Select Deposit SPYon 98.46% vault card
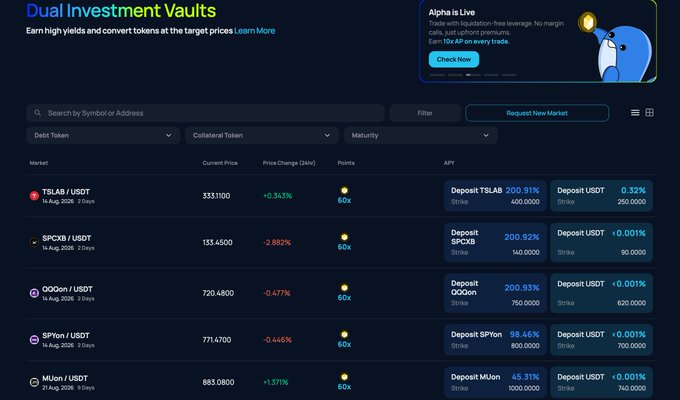This screenshot has height=400, width=680. [x=495, y=340]
